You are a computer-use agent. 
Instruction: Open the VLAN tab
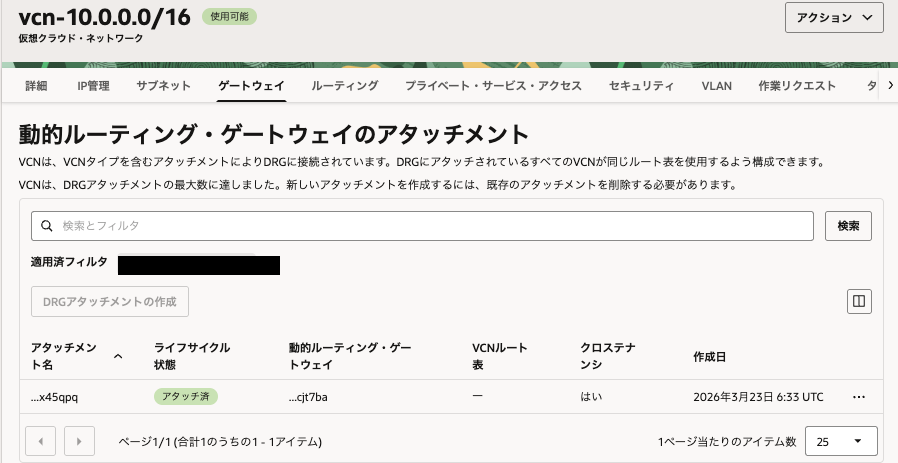(x=716, y=86)
